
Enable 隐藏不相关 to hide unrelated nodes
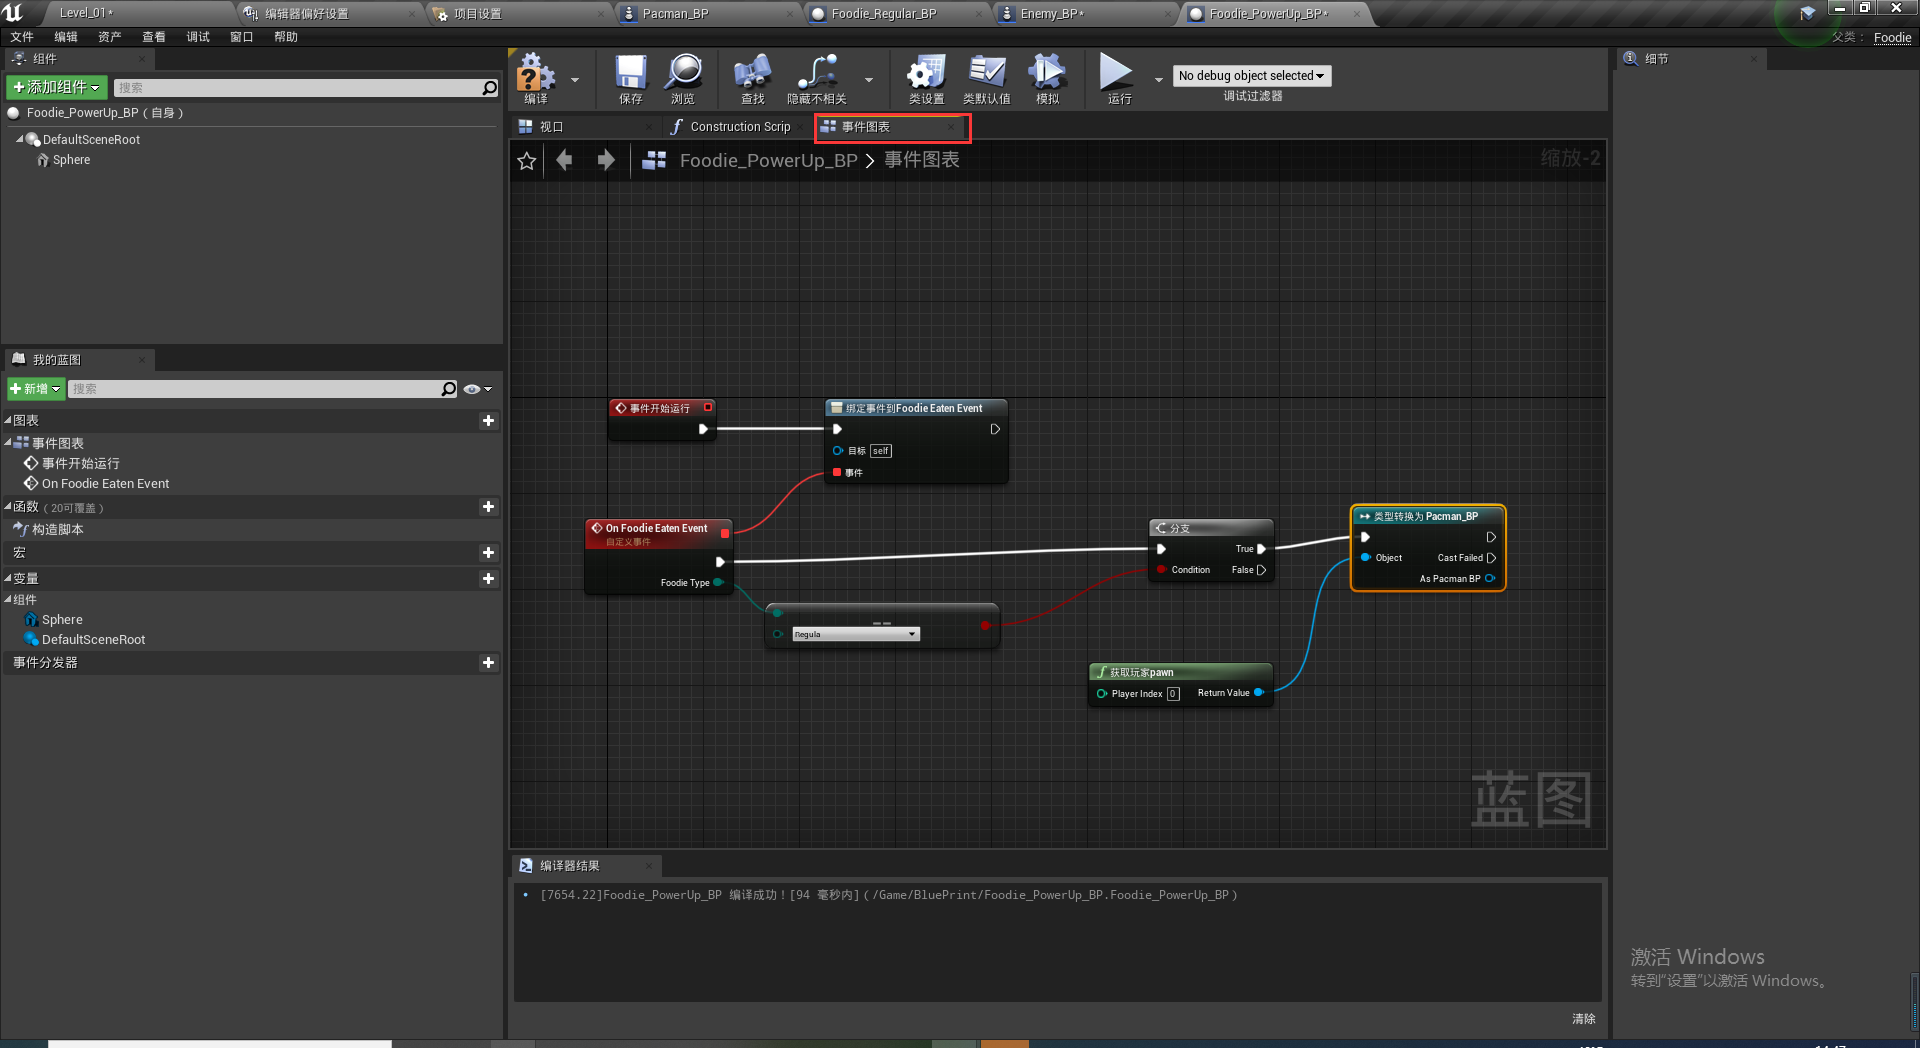coord(818,78)
